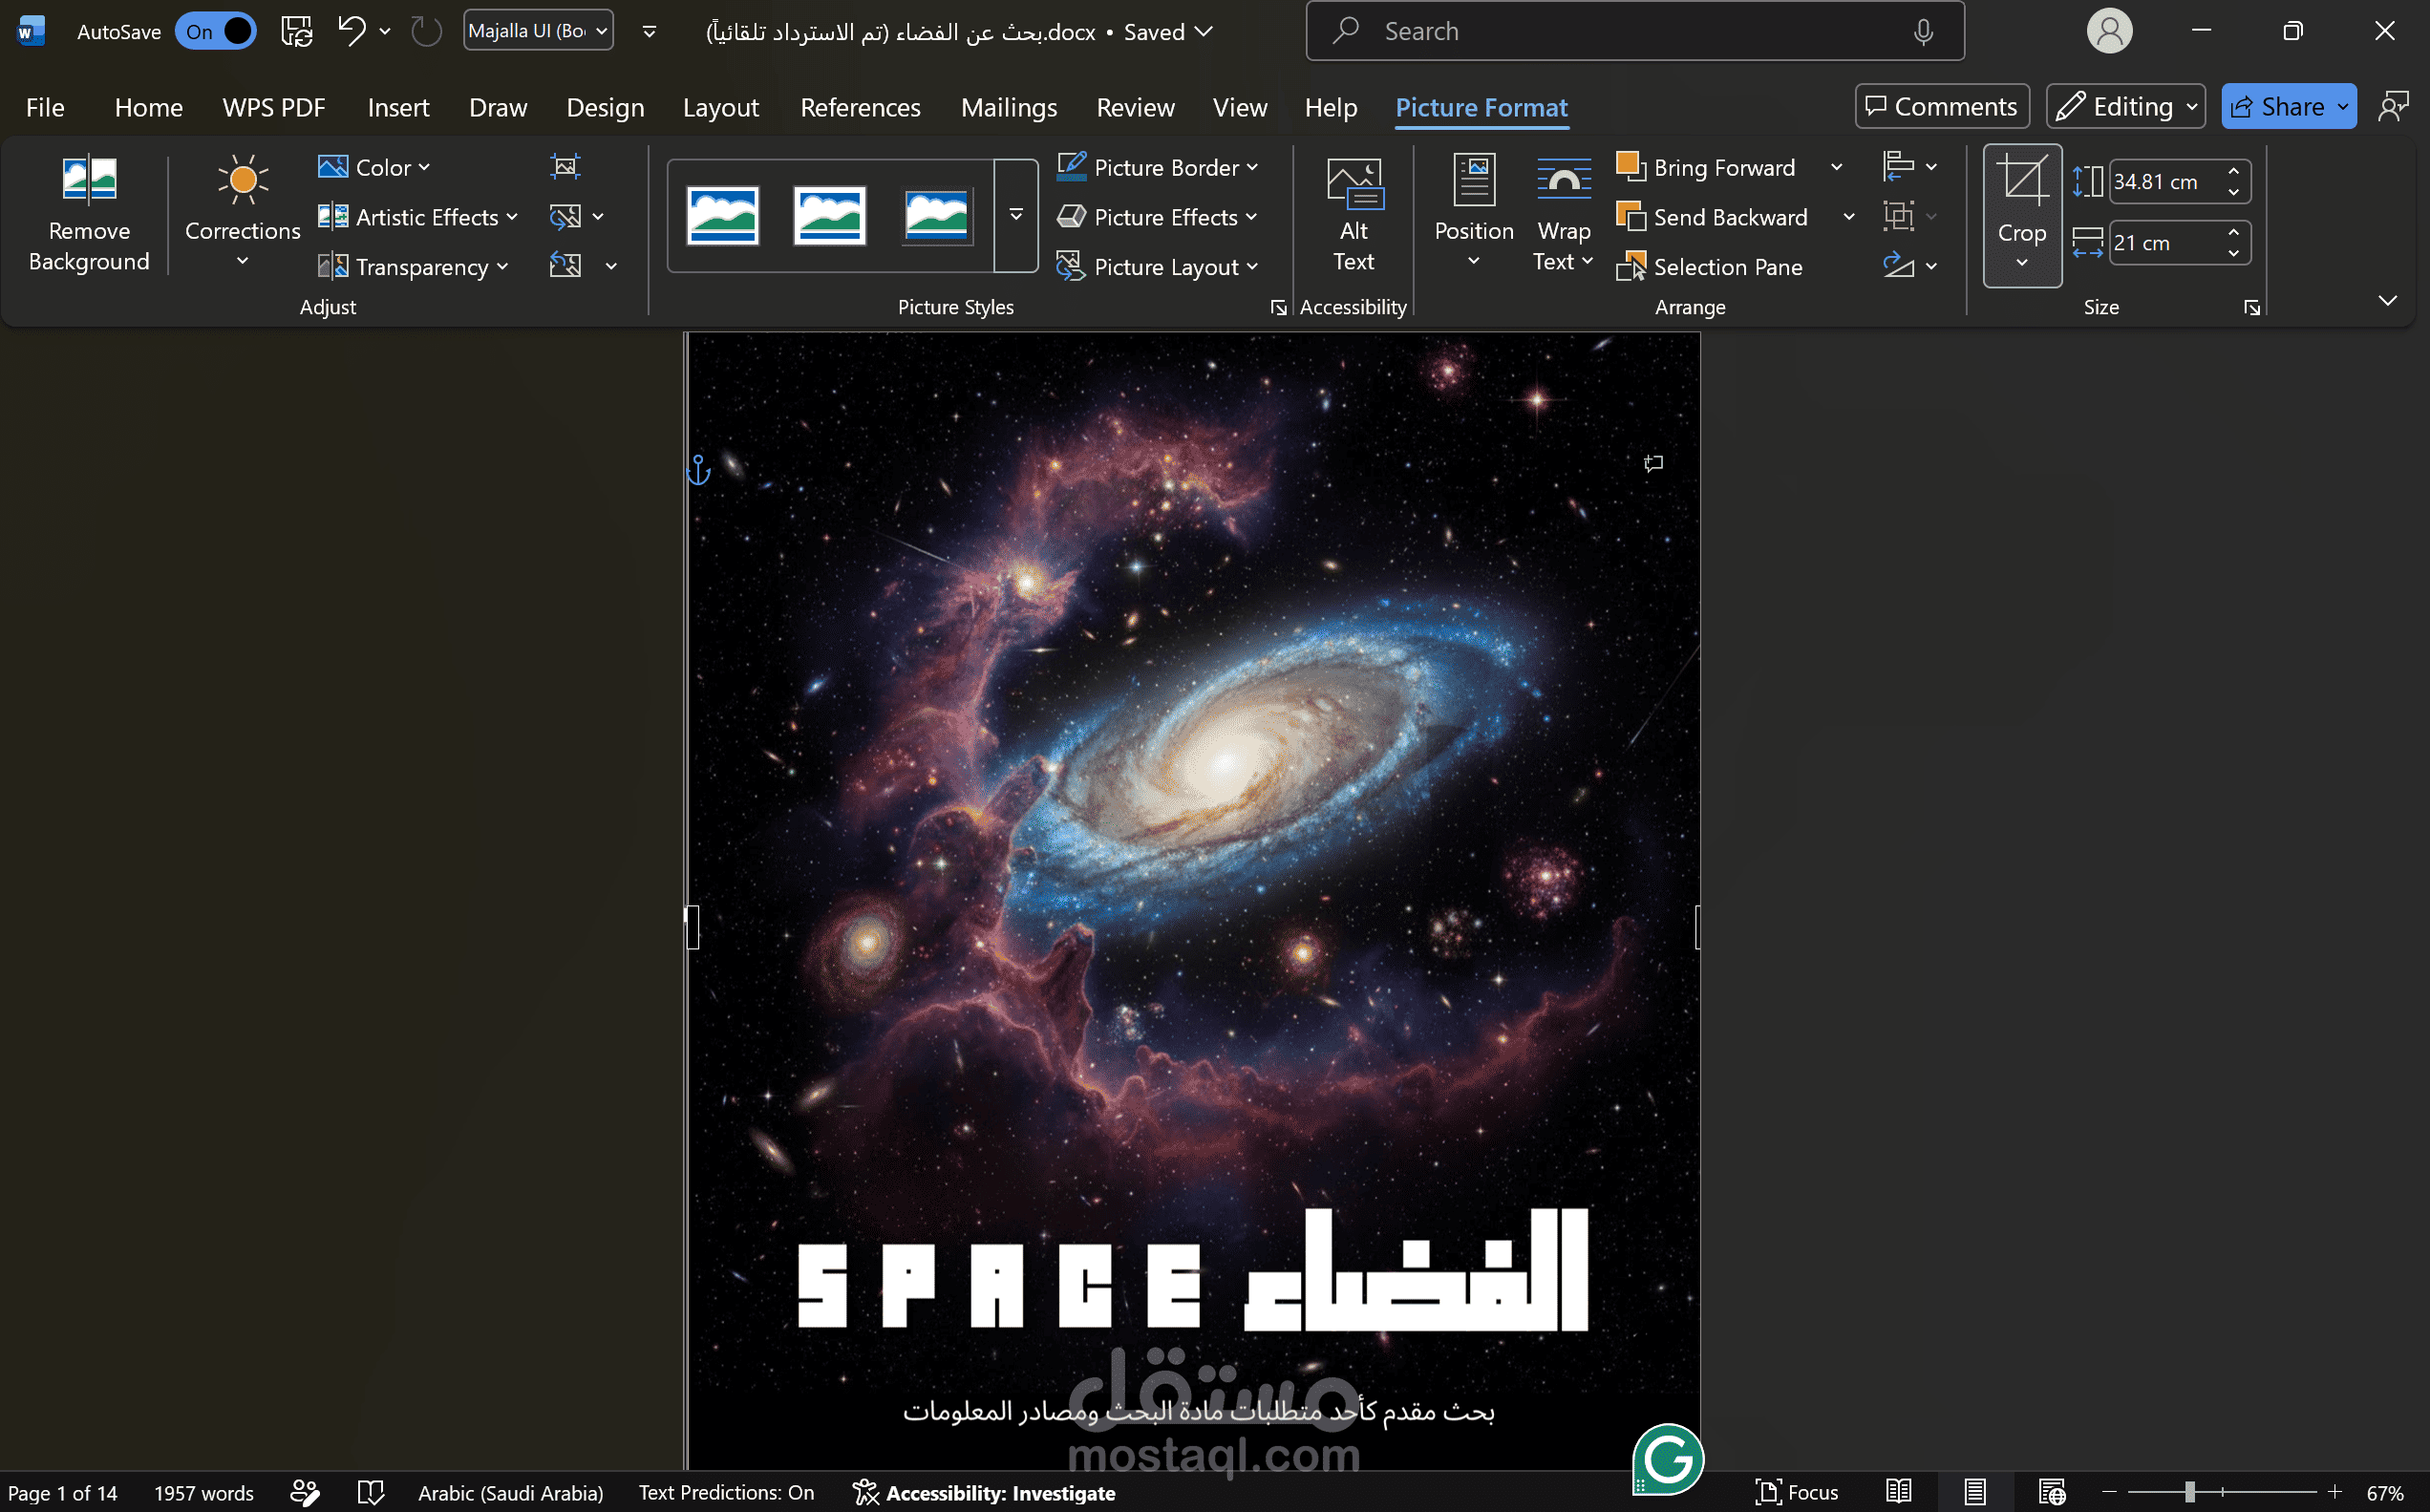
Task: Click the zoom in plus button
Action: [x=2335, y=1492]
